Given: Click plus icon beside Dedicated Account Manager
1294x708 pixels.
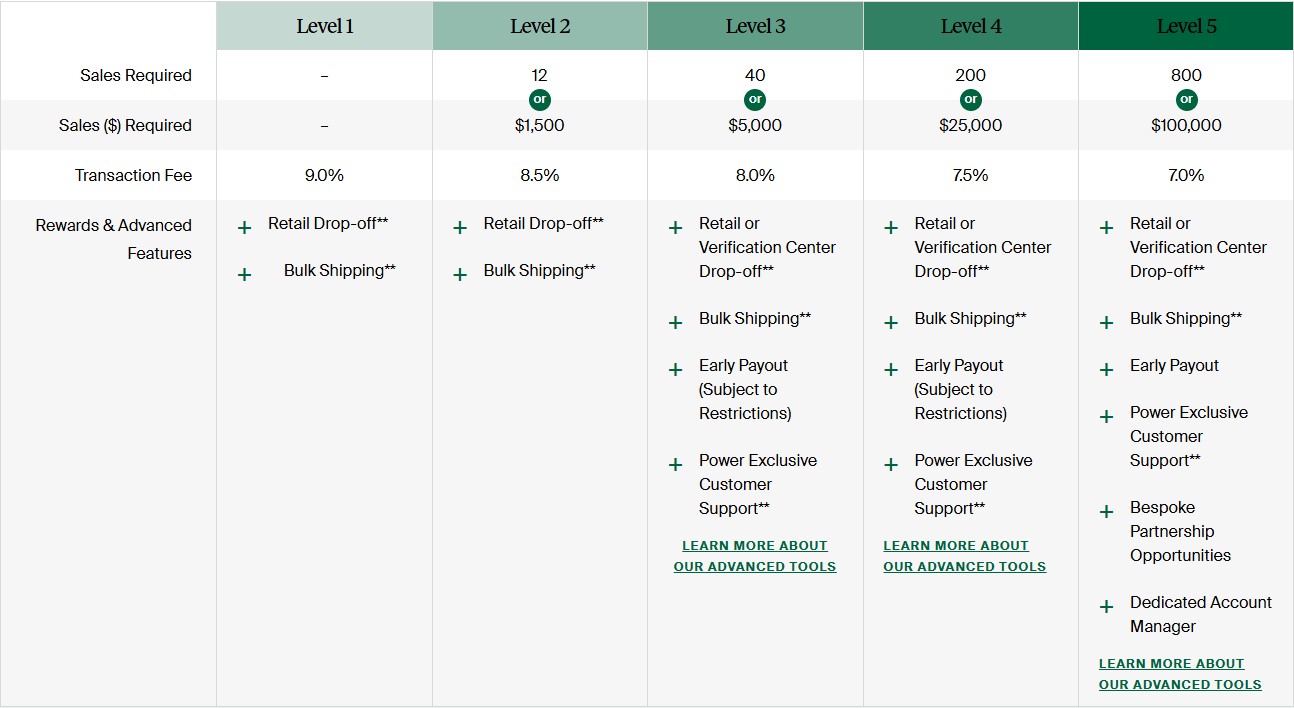Looking at the screenshot, I should click(x=1106, y=606).
